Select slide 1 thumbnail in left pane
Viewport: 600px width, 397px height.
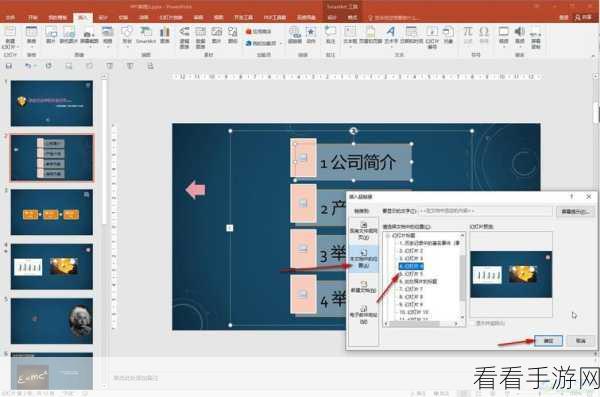(52, 103)
